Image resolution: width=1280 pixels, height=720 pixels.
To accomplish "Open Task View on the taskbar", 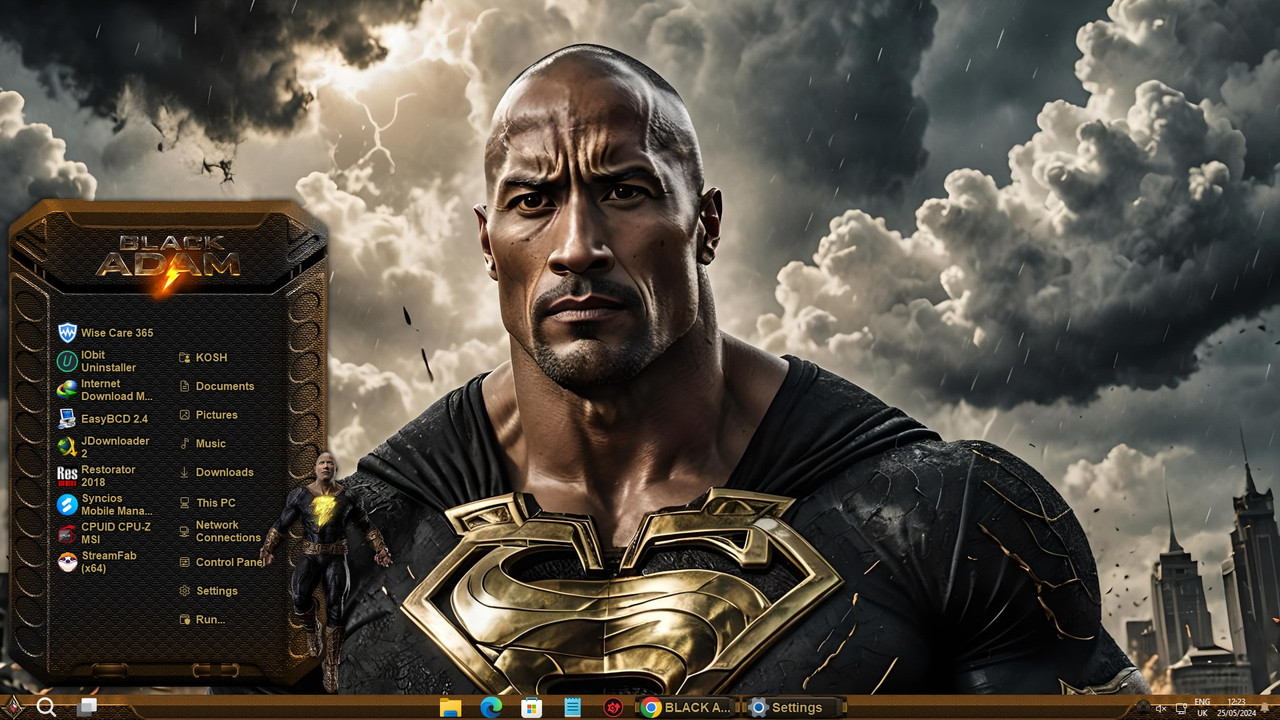I will [87, 707].
